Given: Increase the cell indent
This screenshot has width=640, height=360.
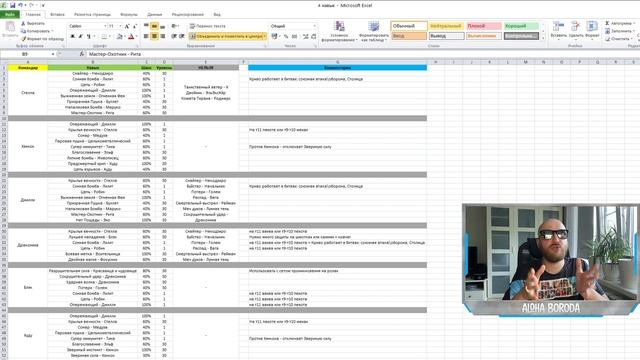Looking at the screenshot, I should point(182,36).
